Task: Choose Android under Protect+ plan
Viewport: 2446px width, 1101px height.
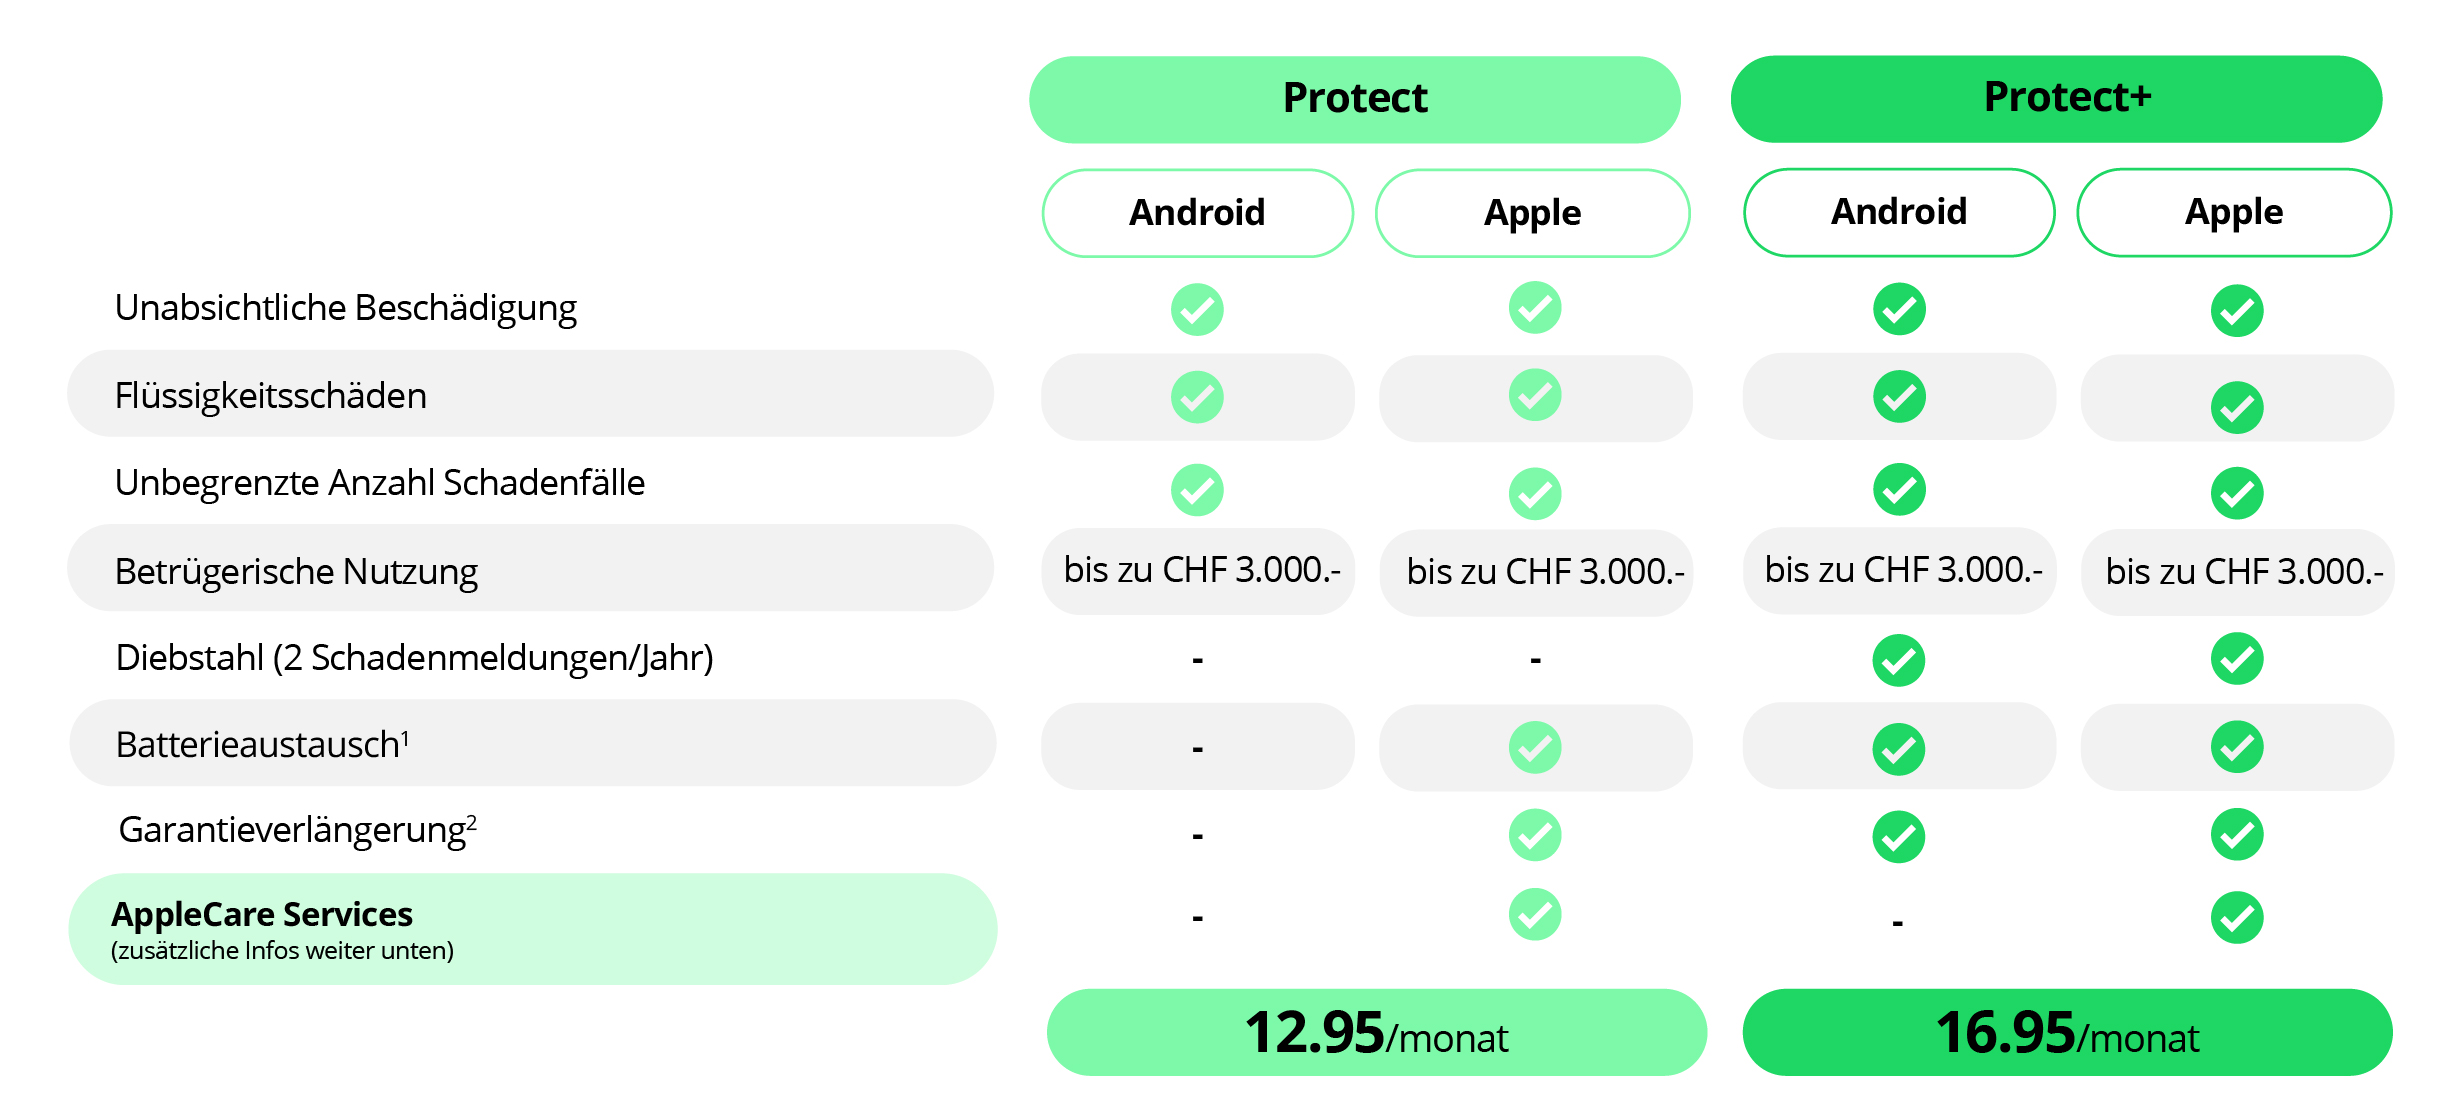Action: tap(1899, 212)
